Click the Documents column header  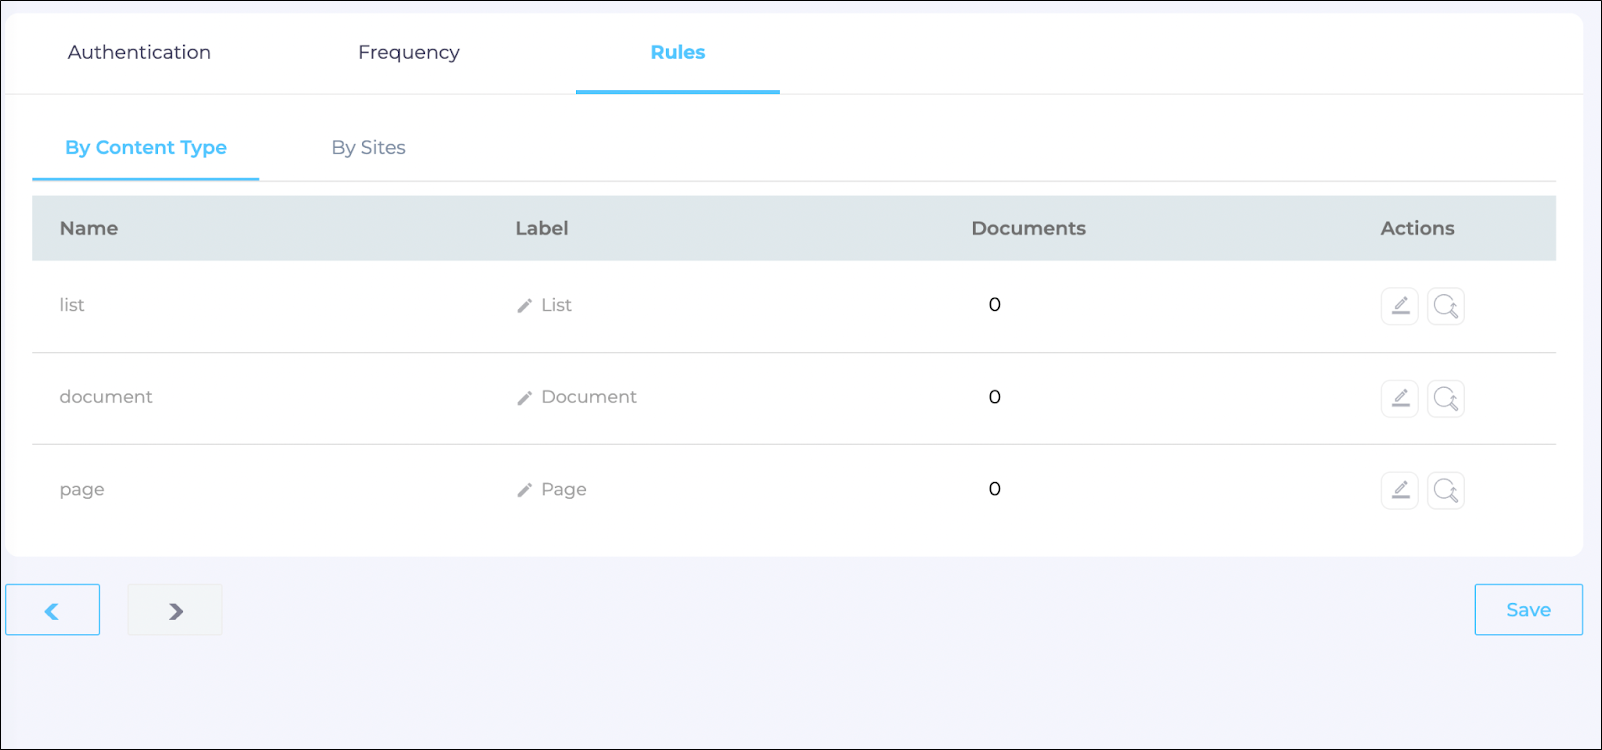[x=1028, y=228]
